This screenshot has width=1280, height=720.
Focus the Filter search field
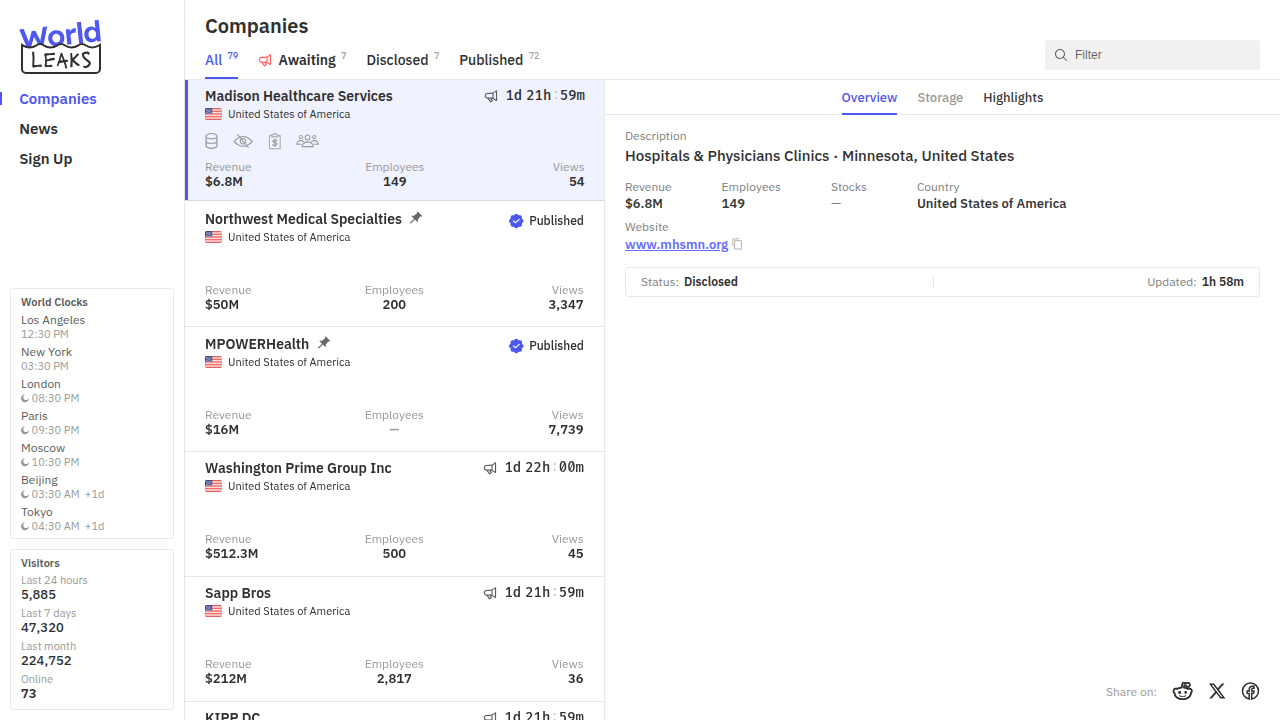pos(1160,55)
